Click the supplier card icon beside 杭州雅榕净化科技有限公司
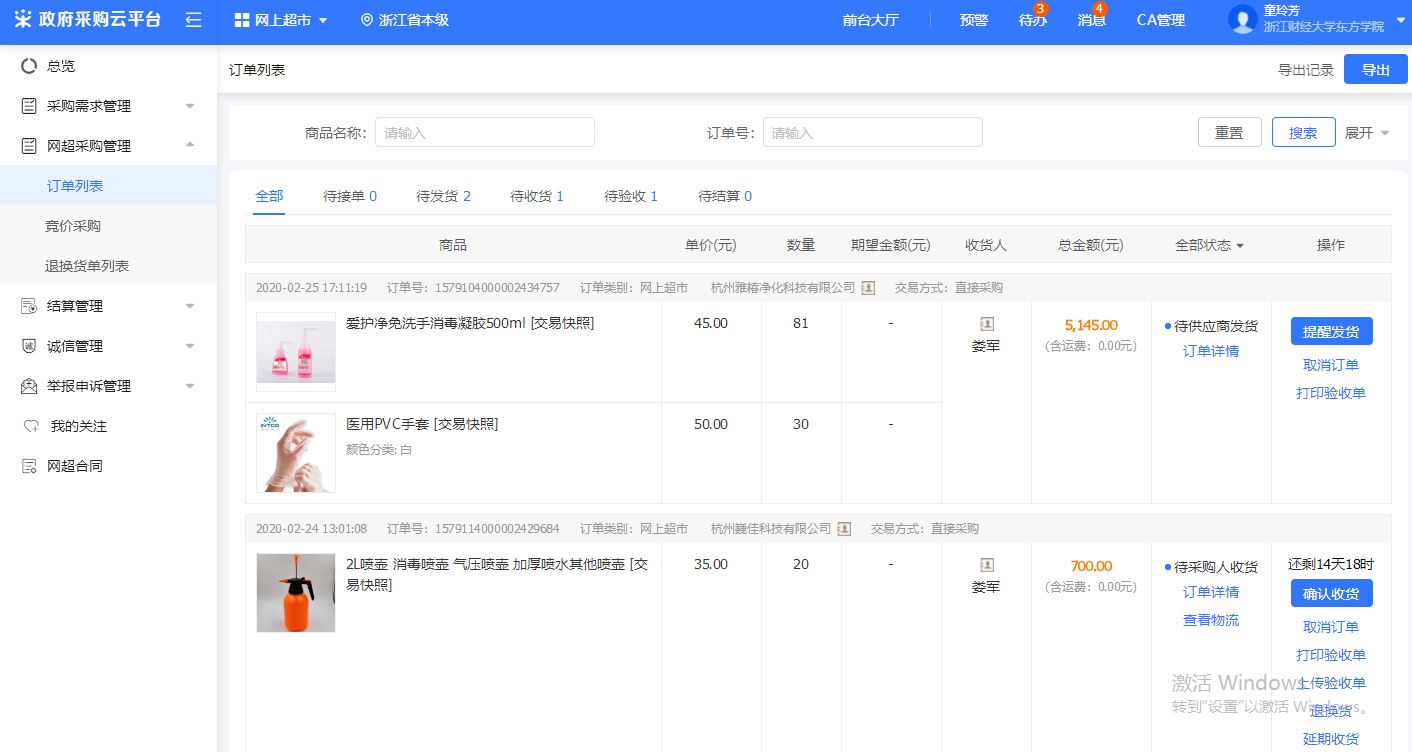This screenshot has width=1412, height=752. (x=868, y=288)
